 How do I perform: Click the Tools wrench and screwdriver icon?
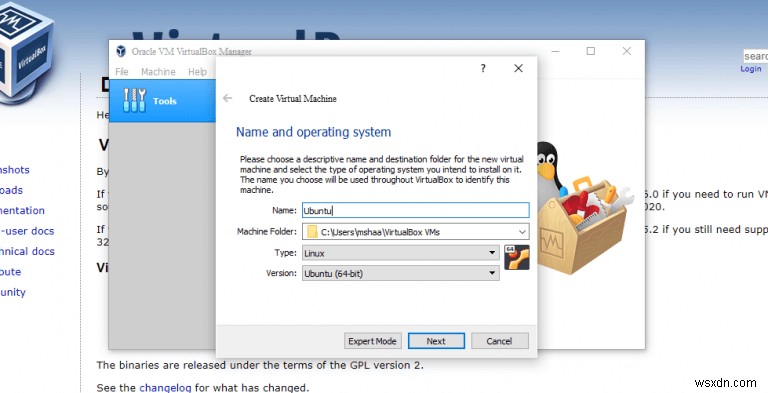pyautogui.click(x=135, y=100)
